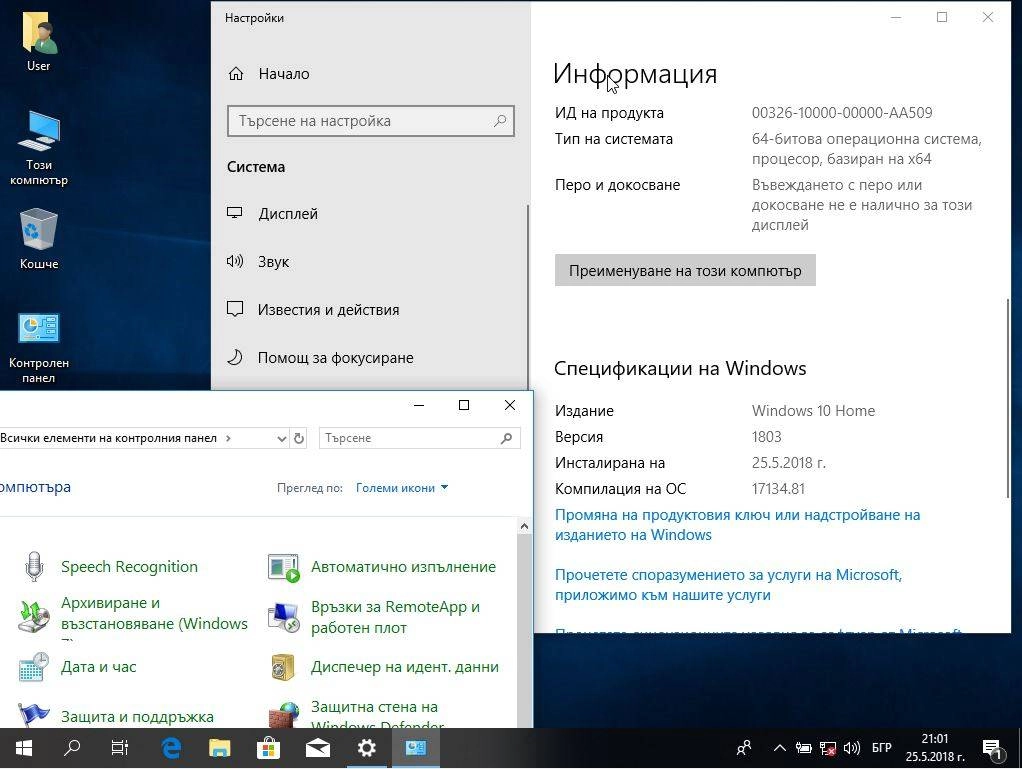Screen dimensions: 1022x769
Task: Open taskbar search magnifier
Action: (x=72, y=748)
